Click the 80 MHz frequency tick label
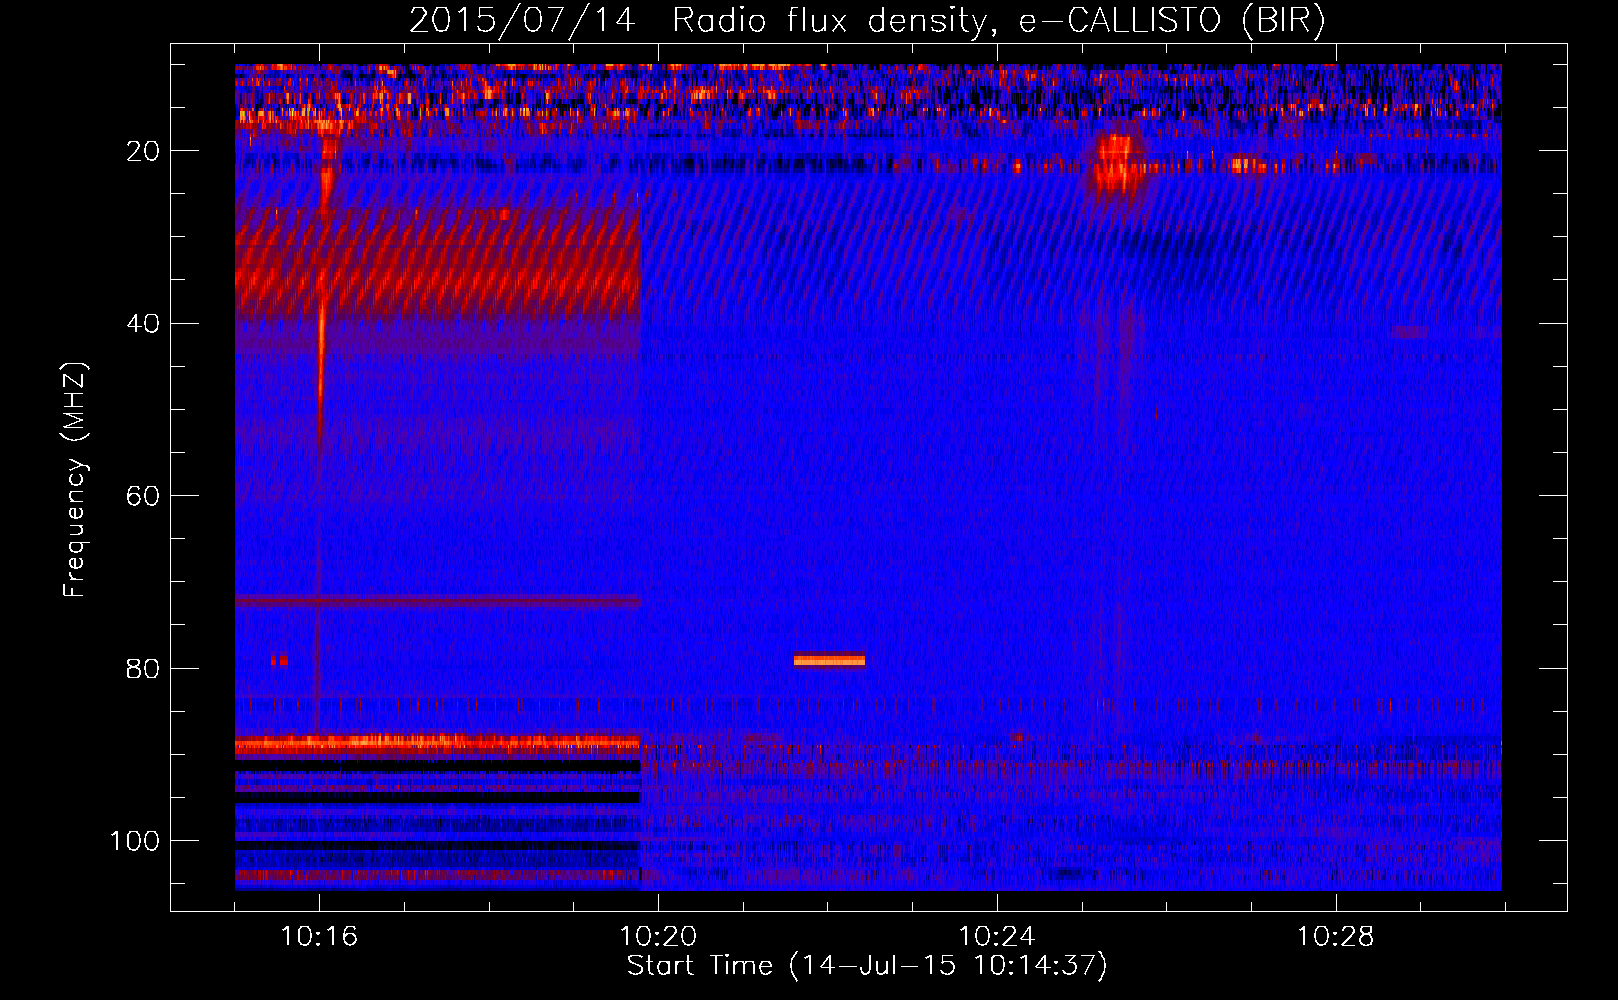 click(143, 668)
